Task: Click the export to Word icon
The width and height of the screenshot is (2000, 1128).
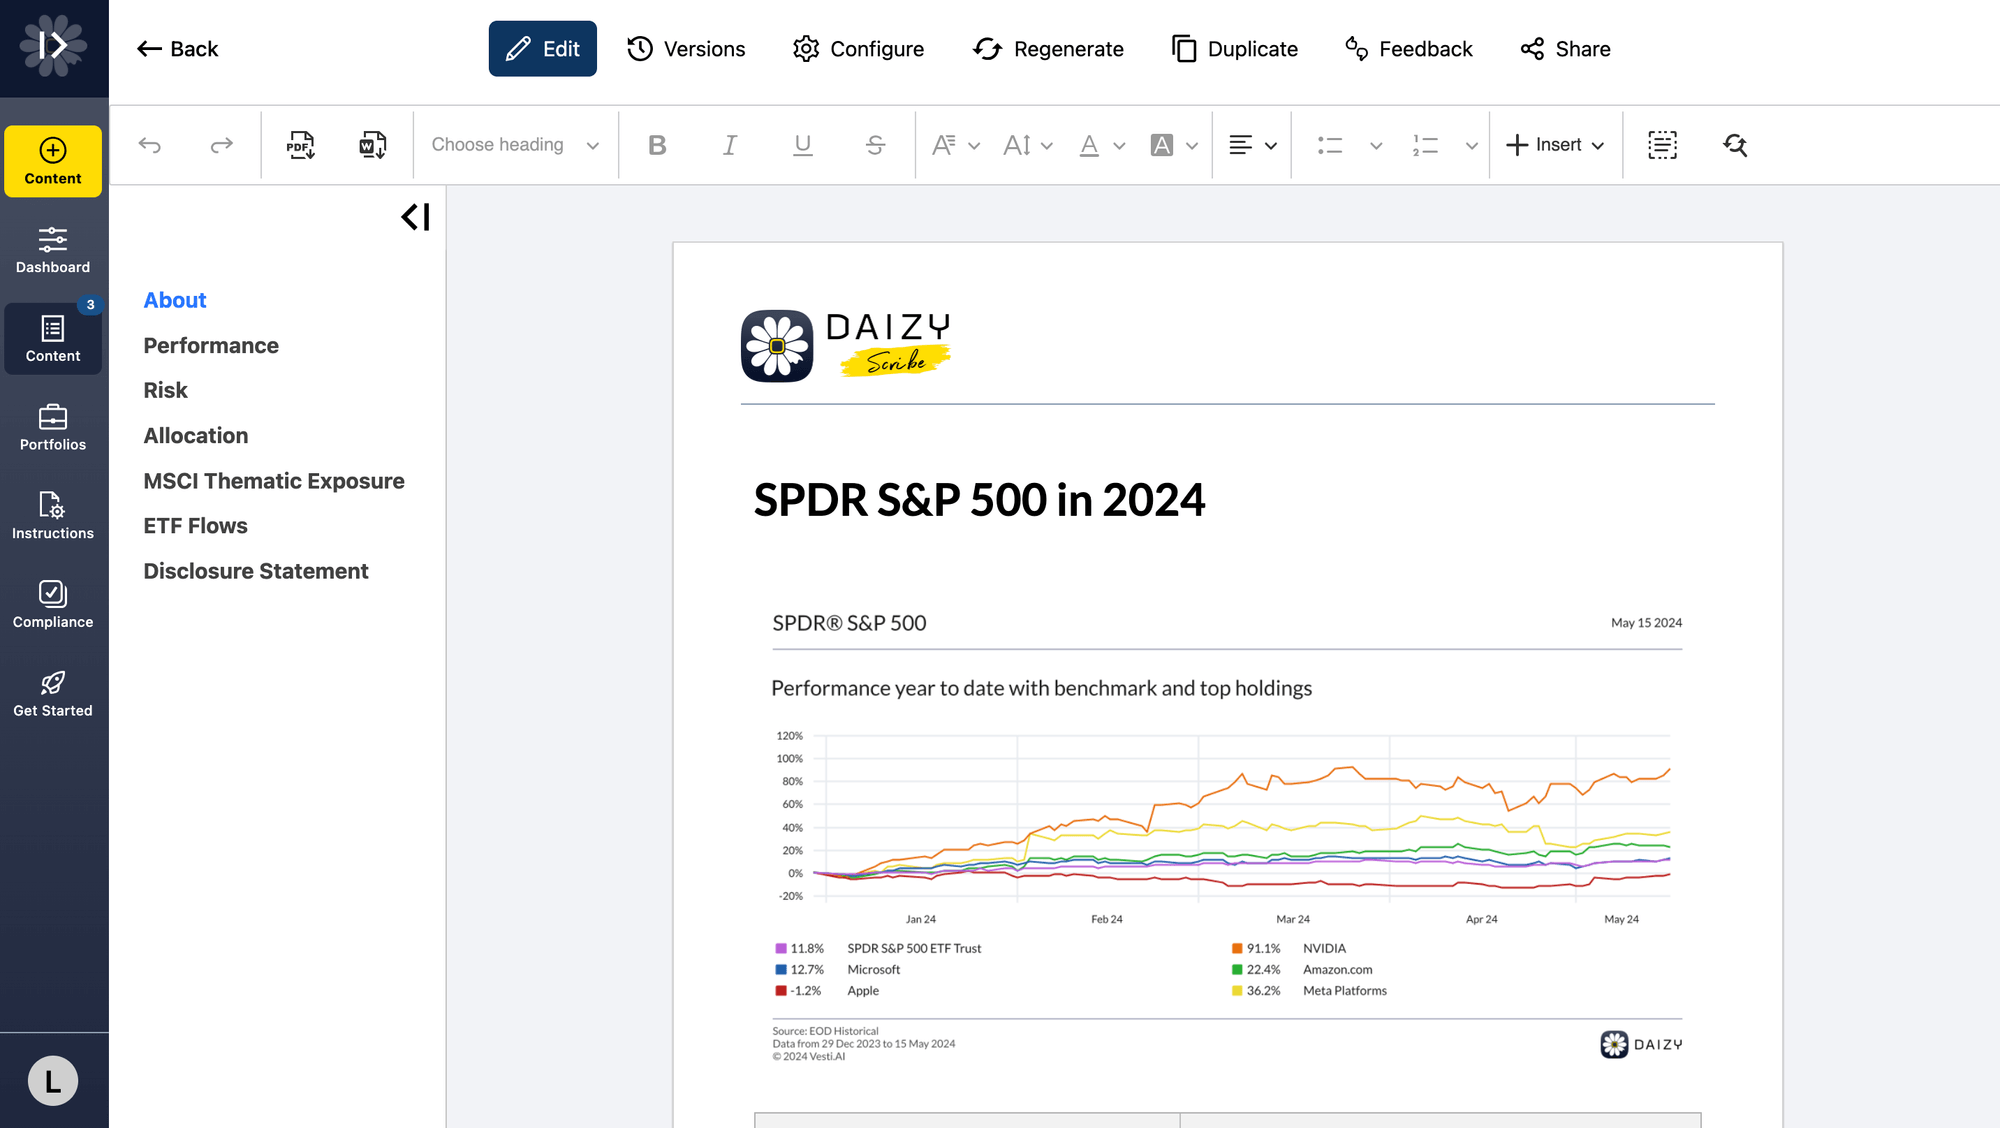Action: coord(372,145)
